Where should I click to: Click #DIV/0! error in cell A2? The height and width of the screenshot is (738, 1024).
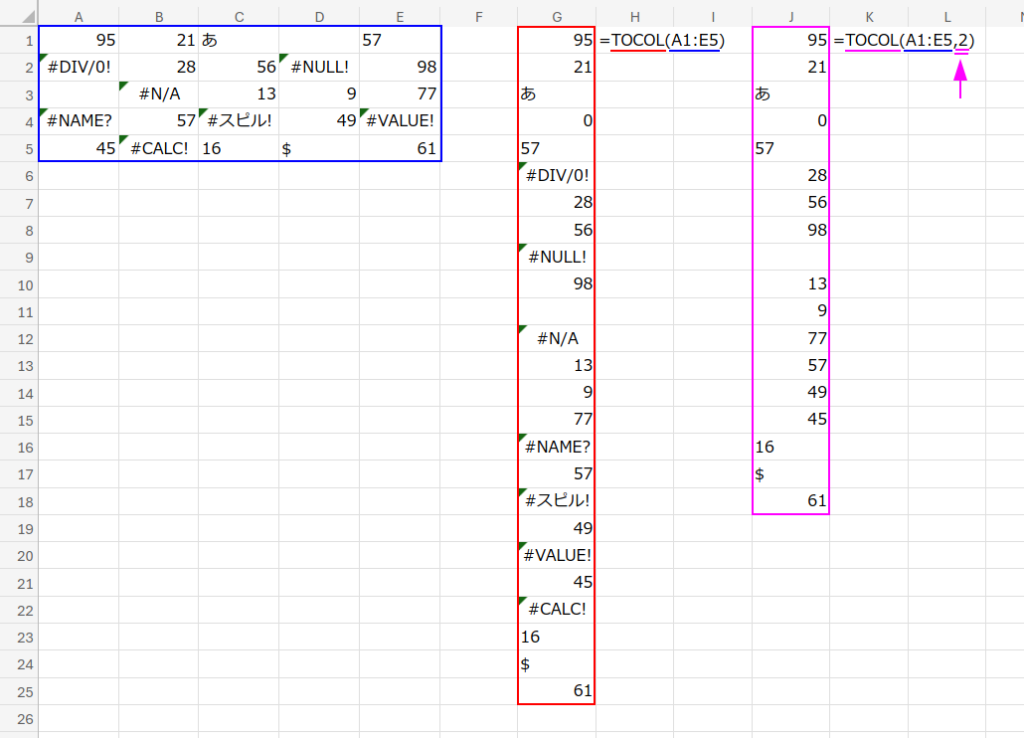pos(78,68)
